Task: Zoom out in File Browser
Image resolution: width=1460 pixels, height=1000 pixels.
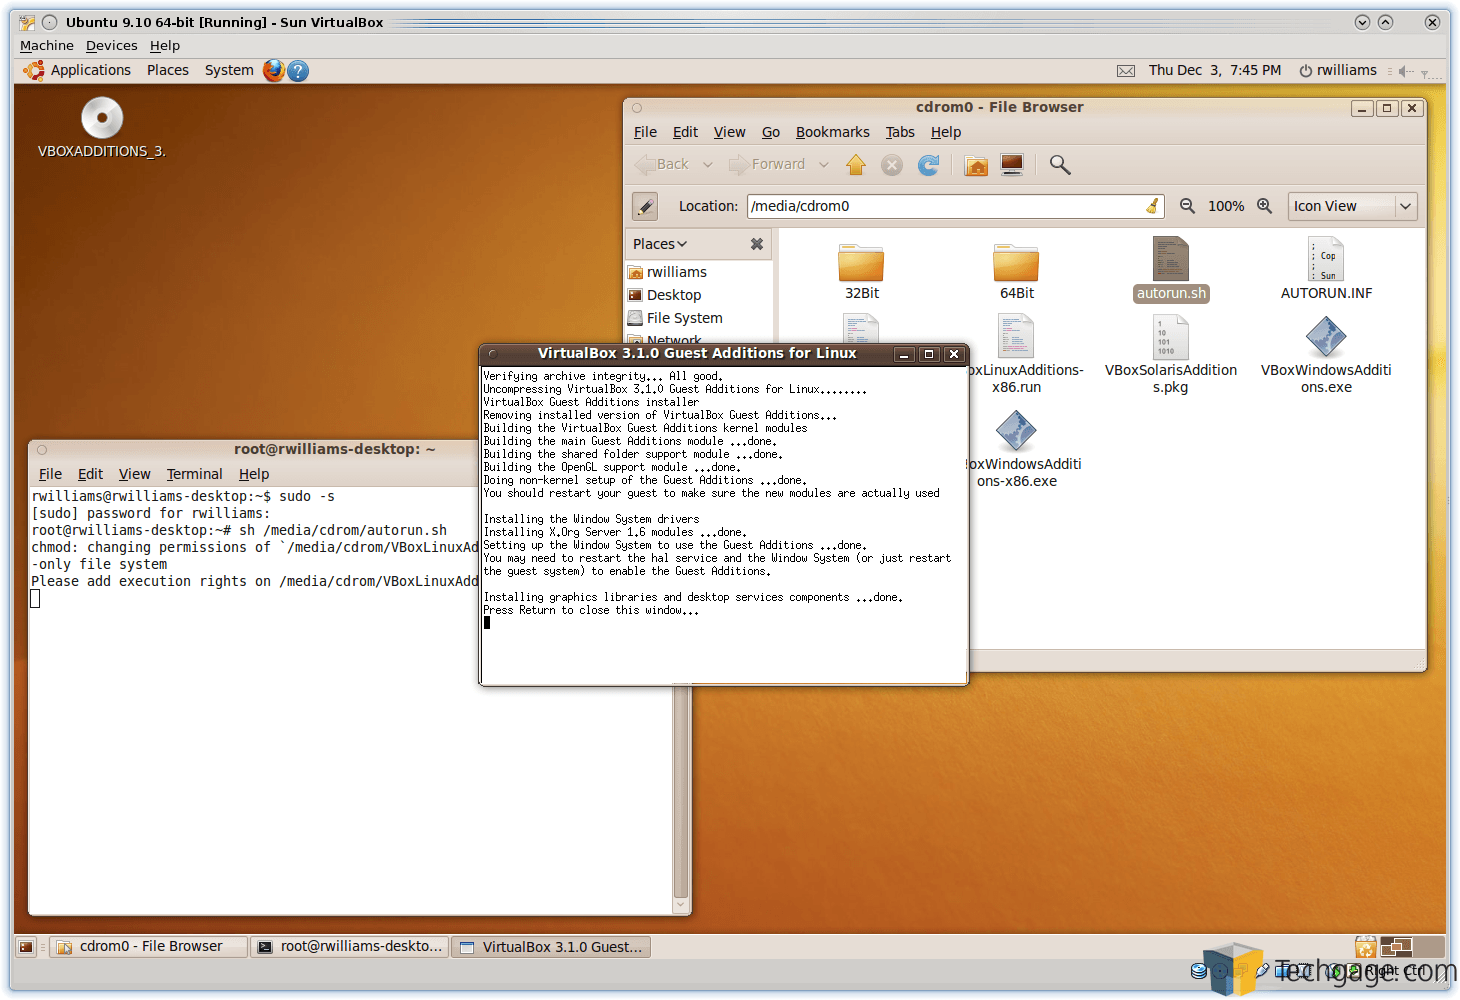Action: pyautogui.click(x=1187, y=206)
